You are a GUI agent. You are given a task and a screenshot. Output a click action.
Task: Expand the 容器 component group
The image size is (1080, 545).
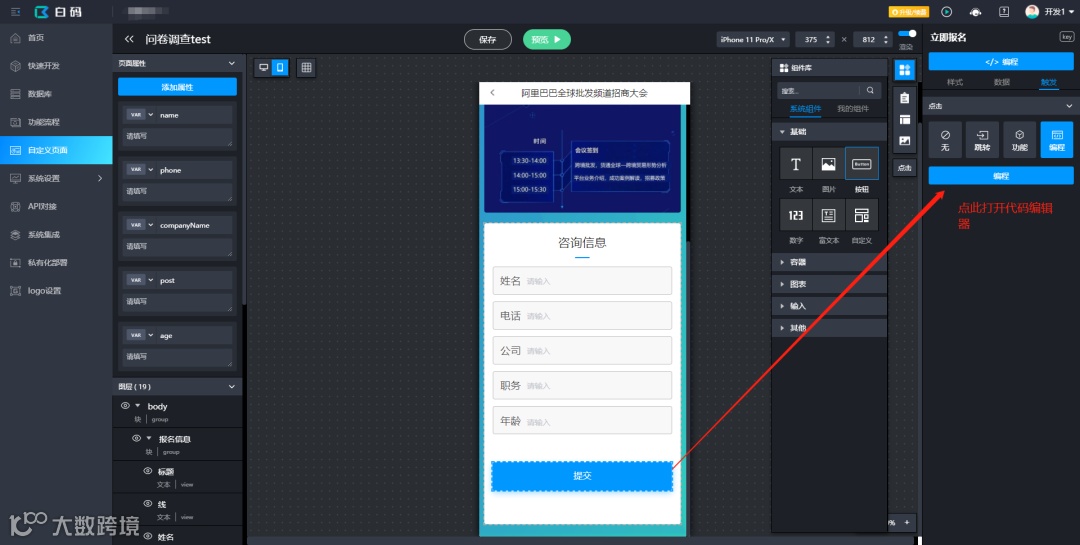pos(829,263)
